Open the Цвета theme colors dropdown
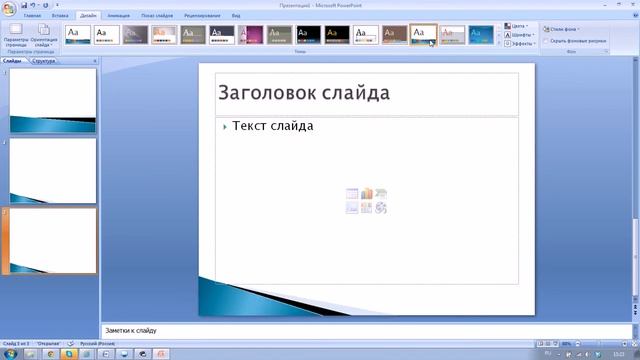The width and height of the screenshot is (640, 360). tap(516, 26)
